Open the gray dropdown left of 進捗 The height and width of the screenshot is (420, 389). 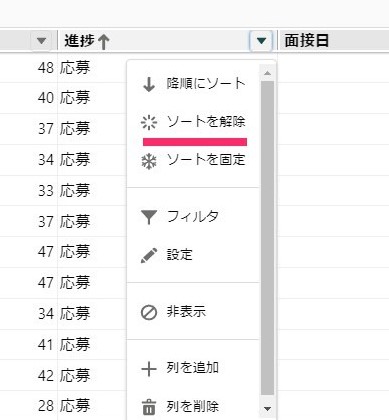point(41,41)
